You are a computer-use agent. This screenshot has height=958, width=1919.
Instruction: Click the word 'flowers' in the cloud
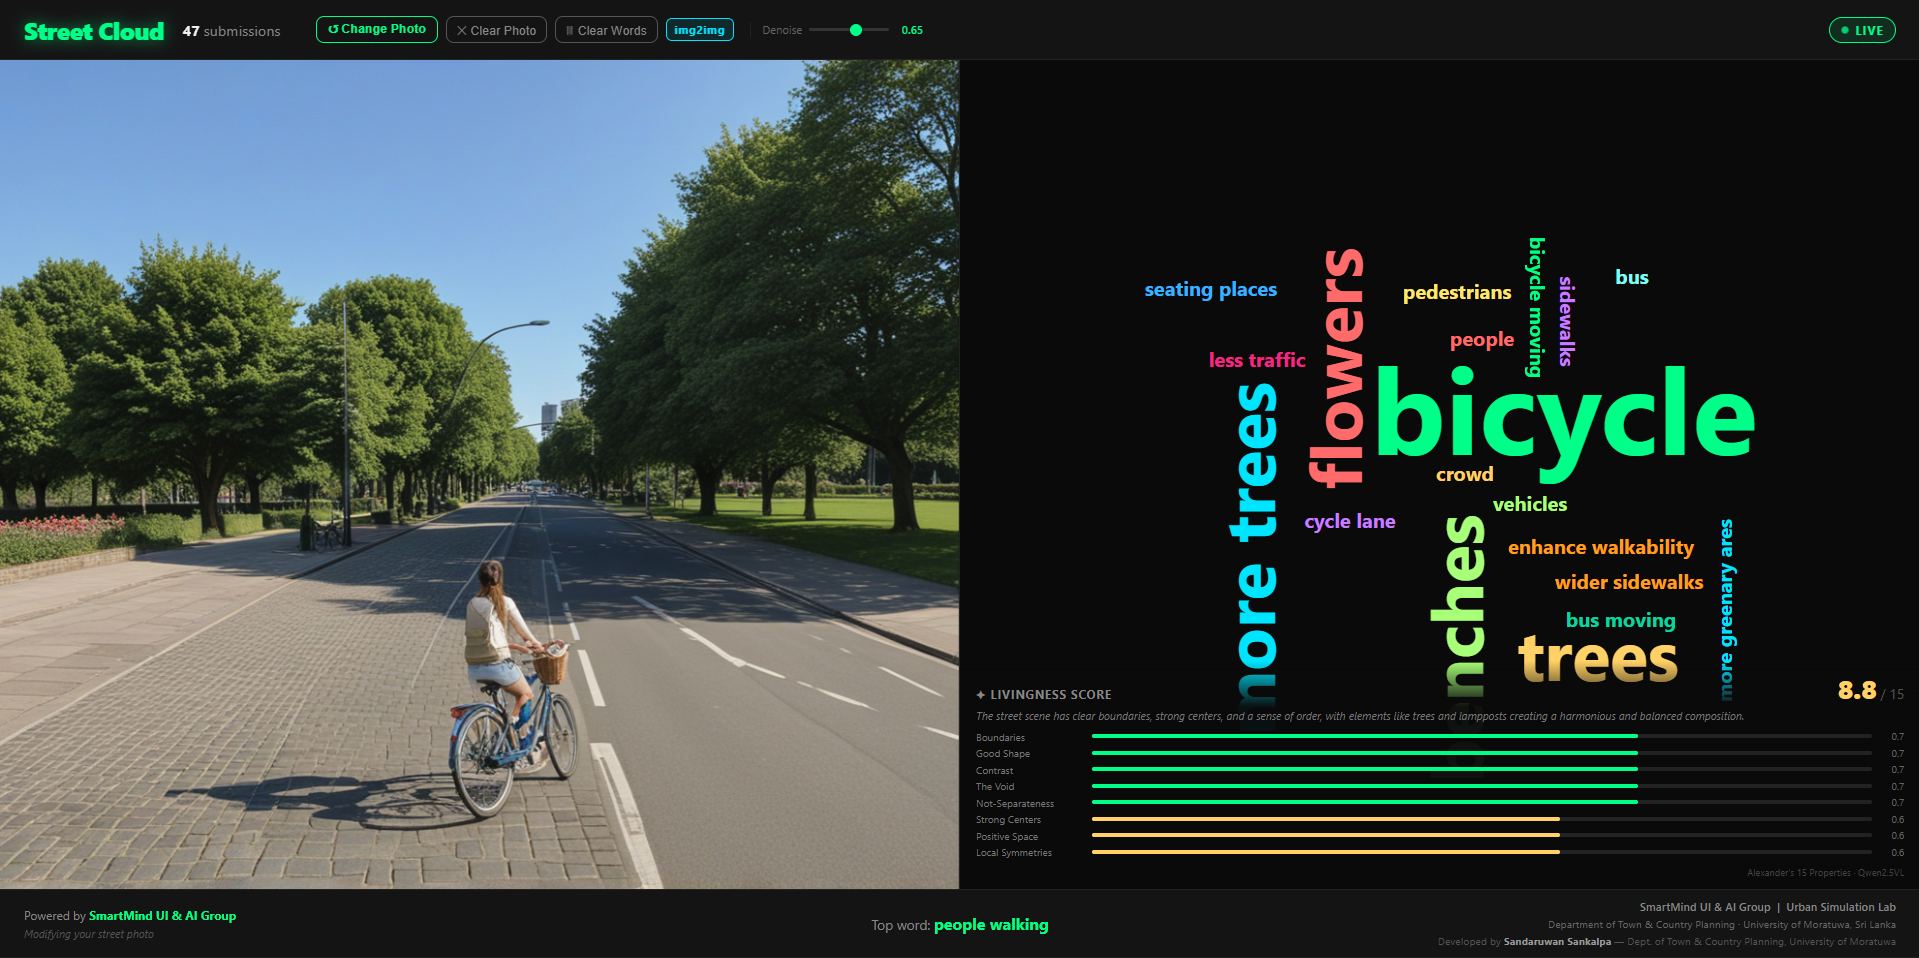pos(1337,368)
